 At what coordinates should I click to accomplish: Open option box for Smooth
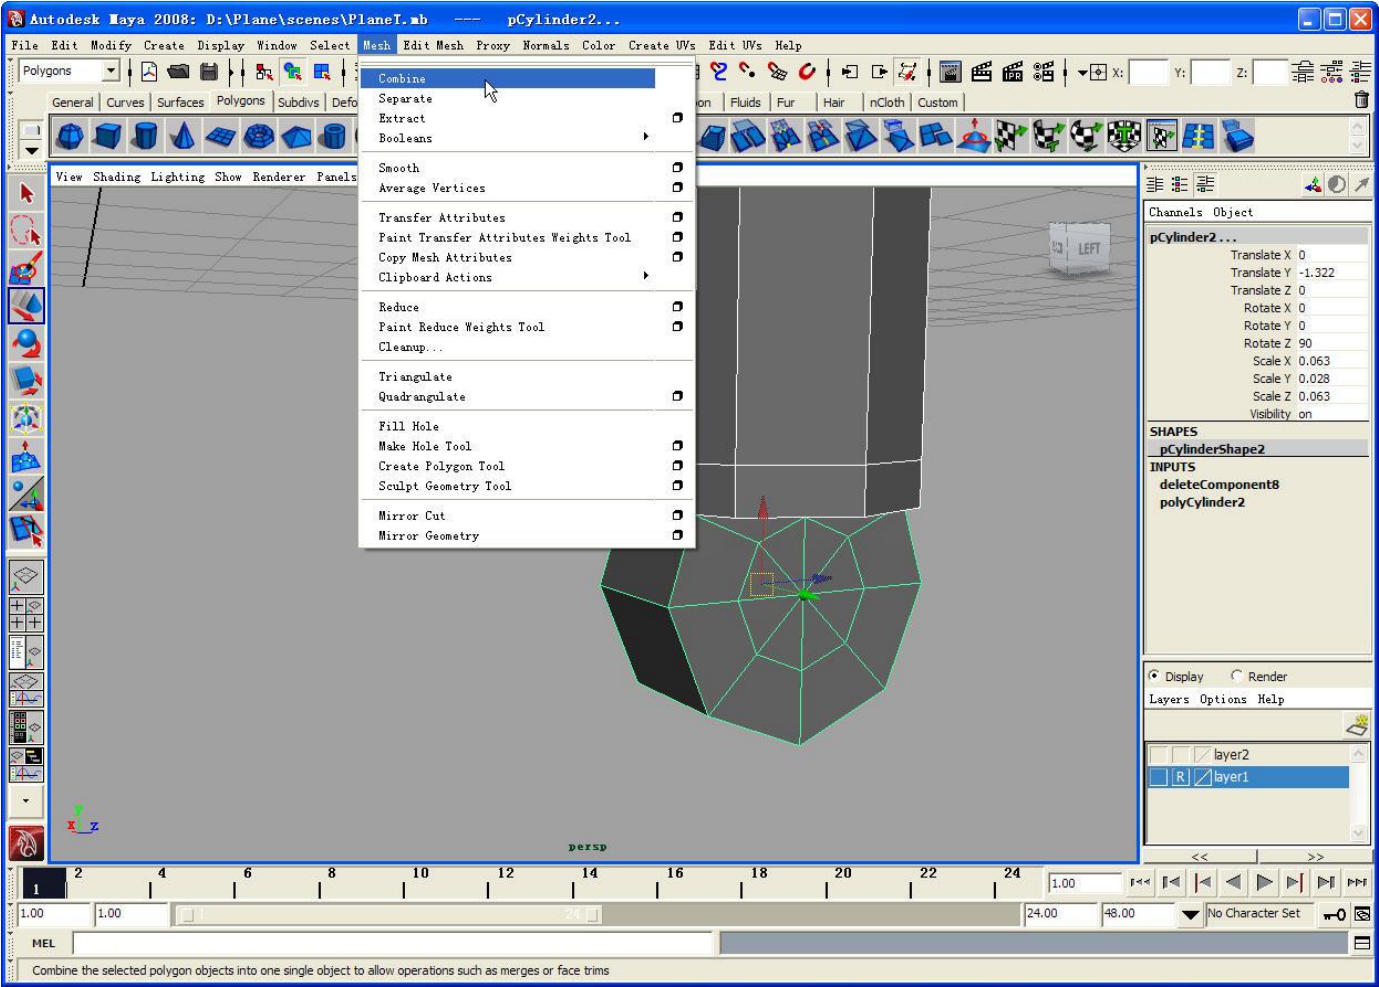[x=677, y=168]
